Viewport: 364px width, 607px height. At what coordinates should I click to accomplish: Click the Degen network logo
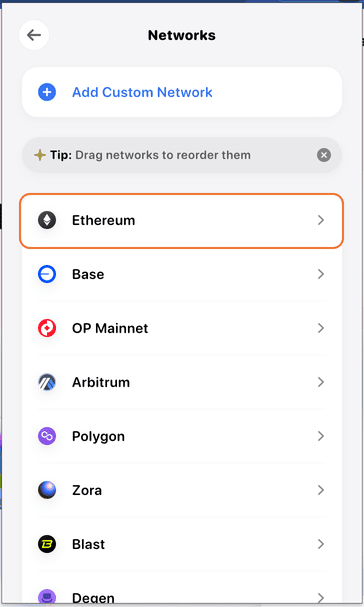pyautogui.click(x=47, y=597)
